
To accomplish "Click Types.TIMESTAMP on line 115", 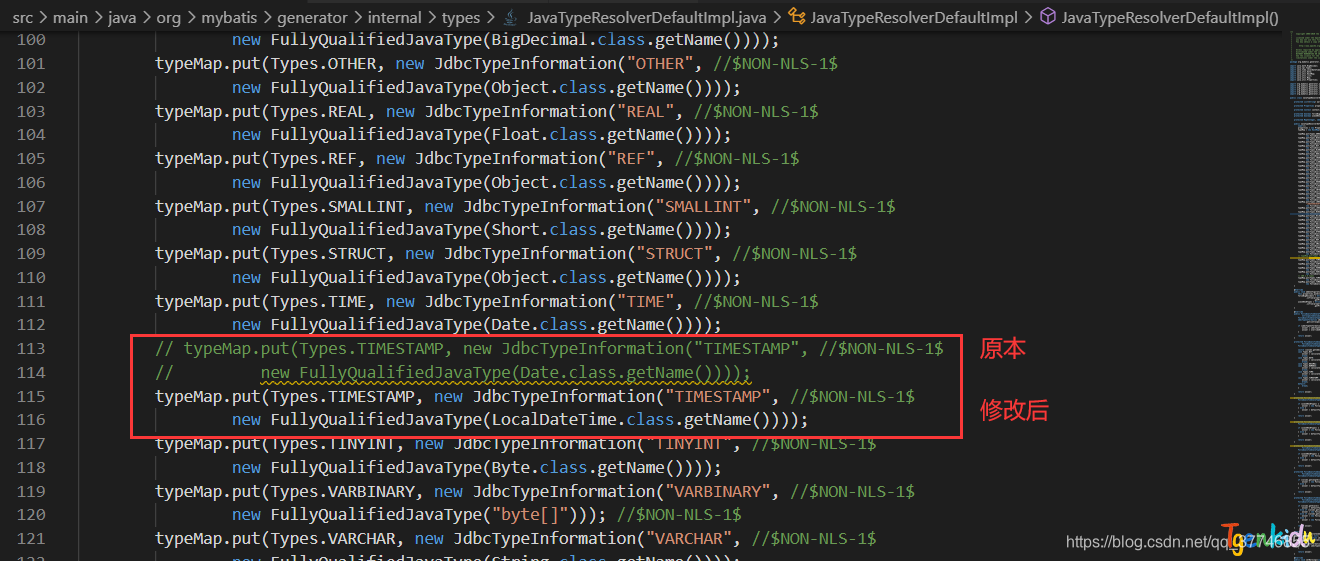I will [x=342, y=396].
